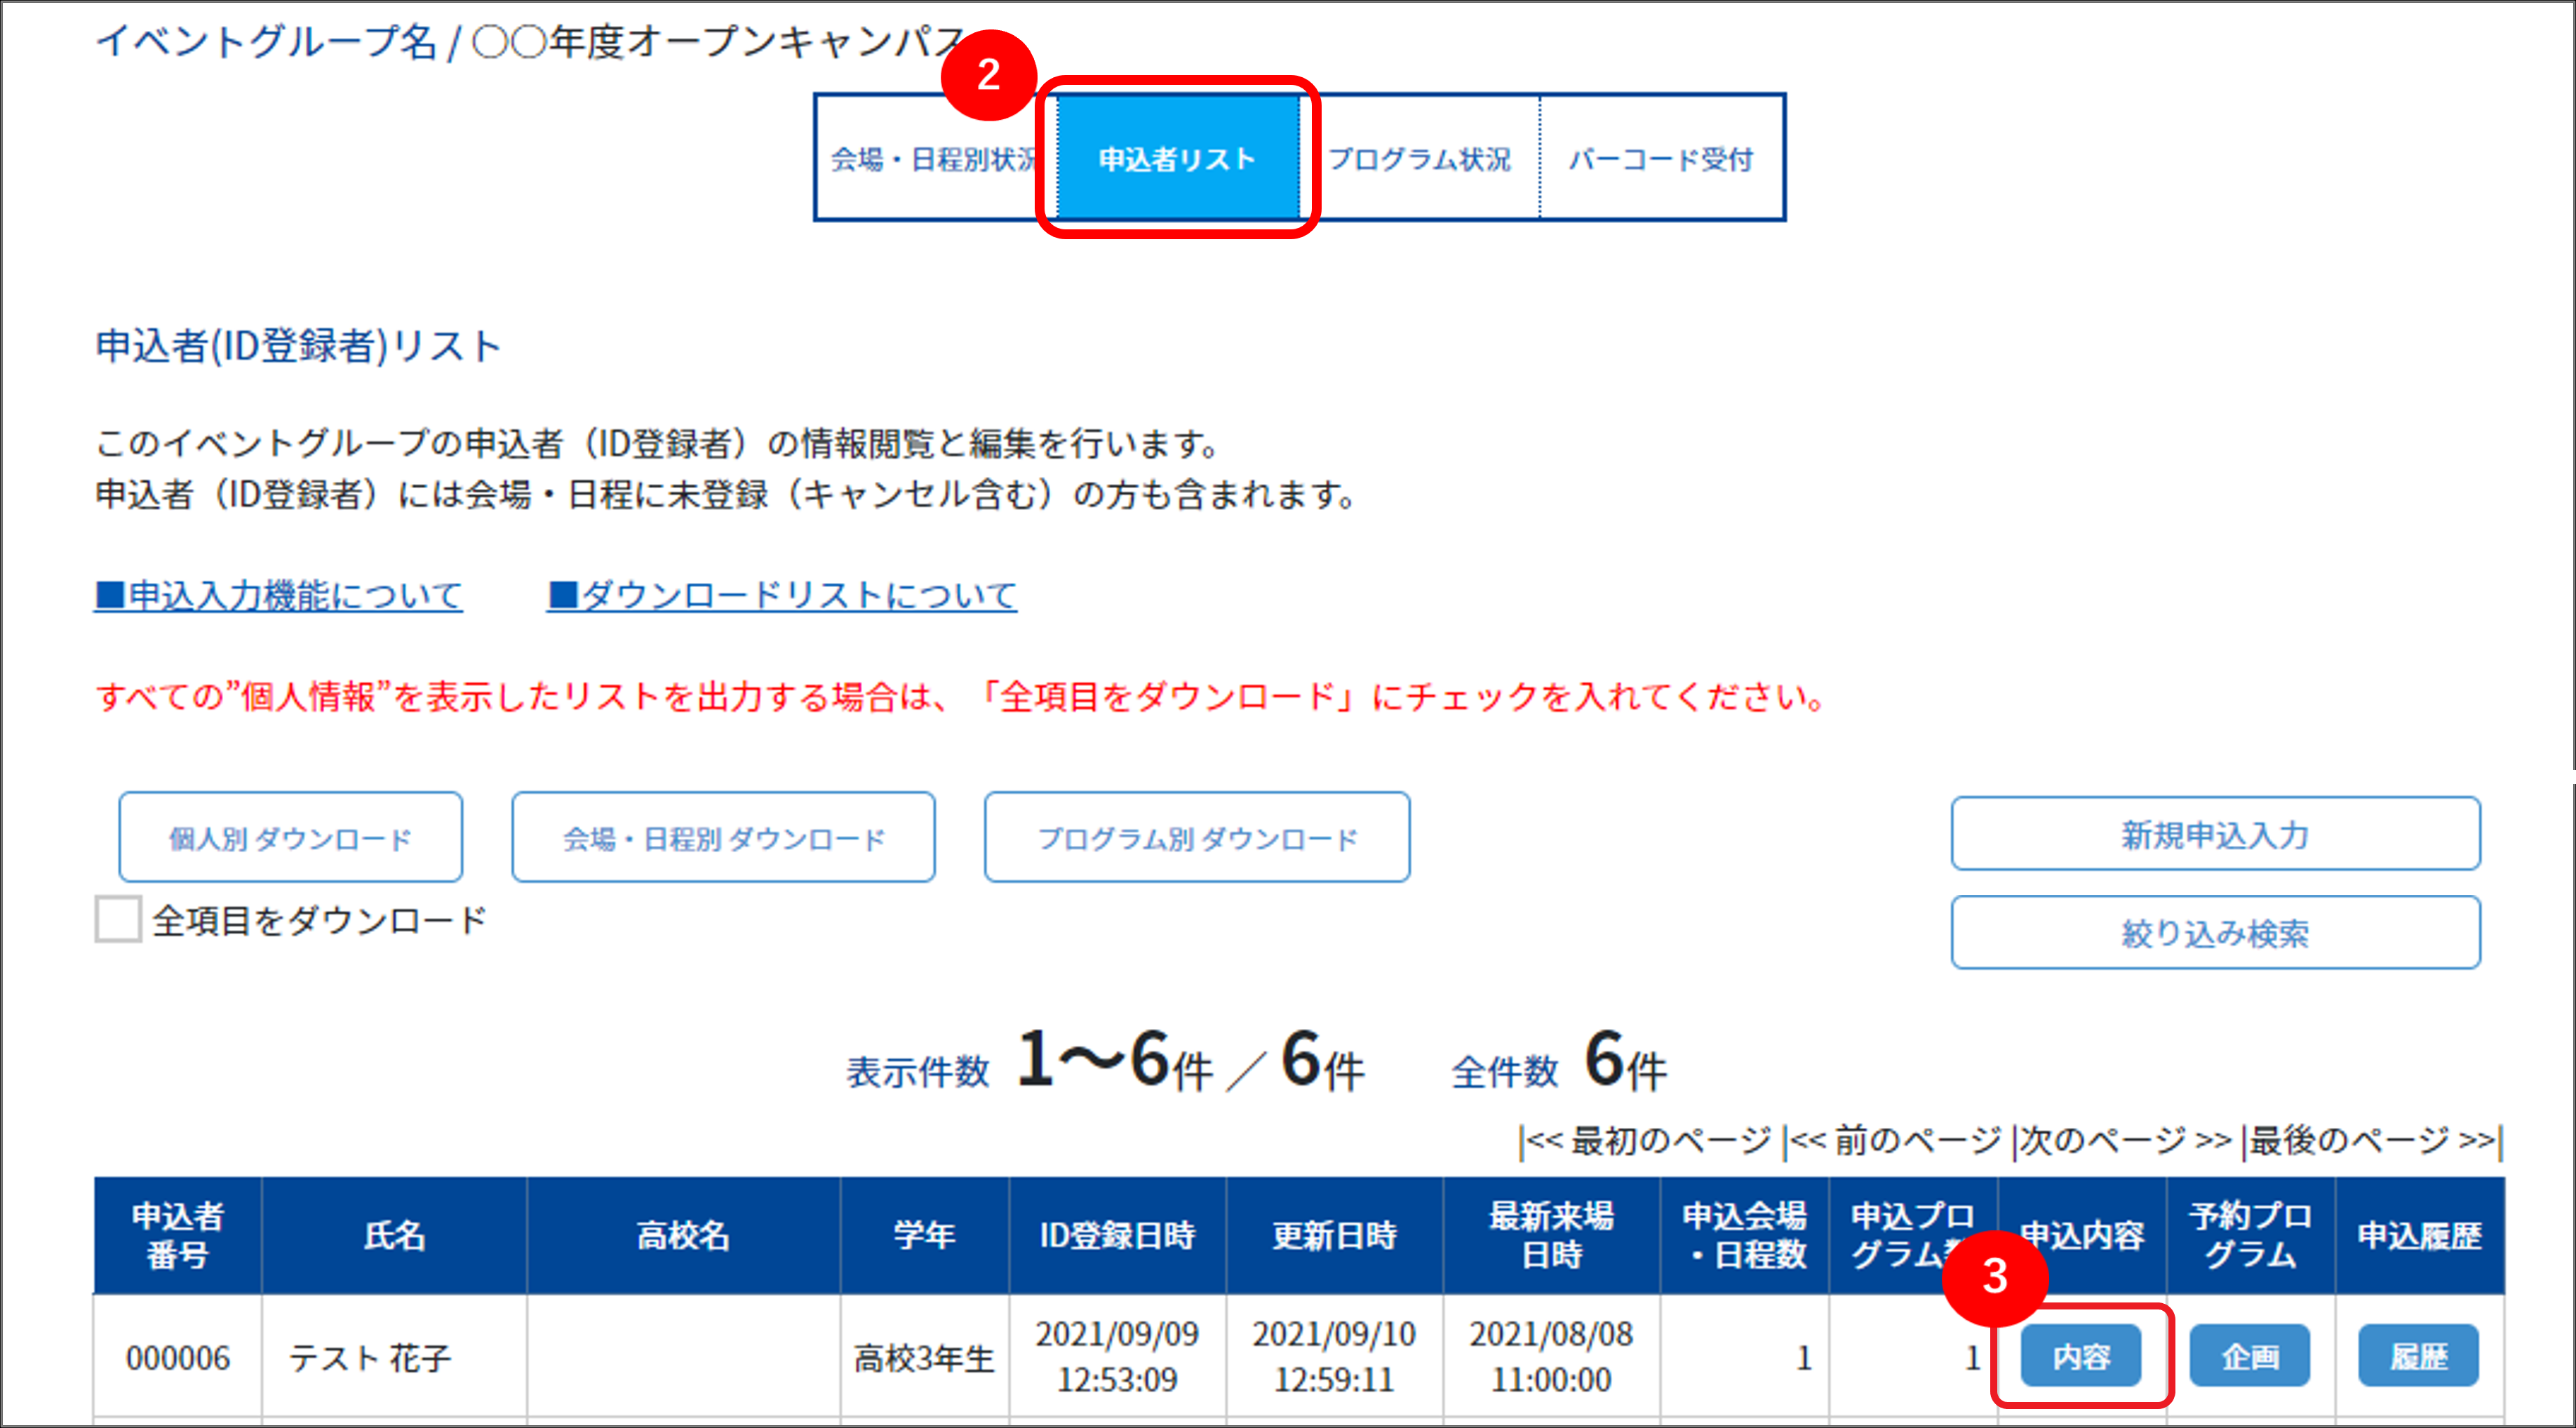Click 企画 button for テスト 花子

click(x=2250, y=1356)
